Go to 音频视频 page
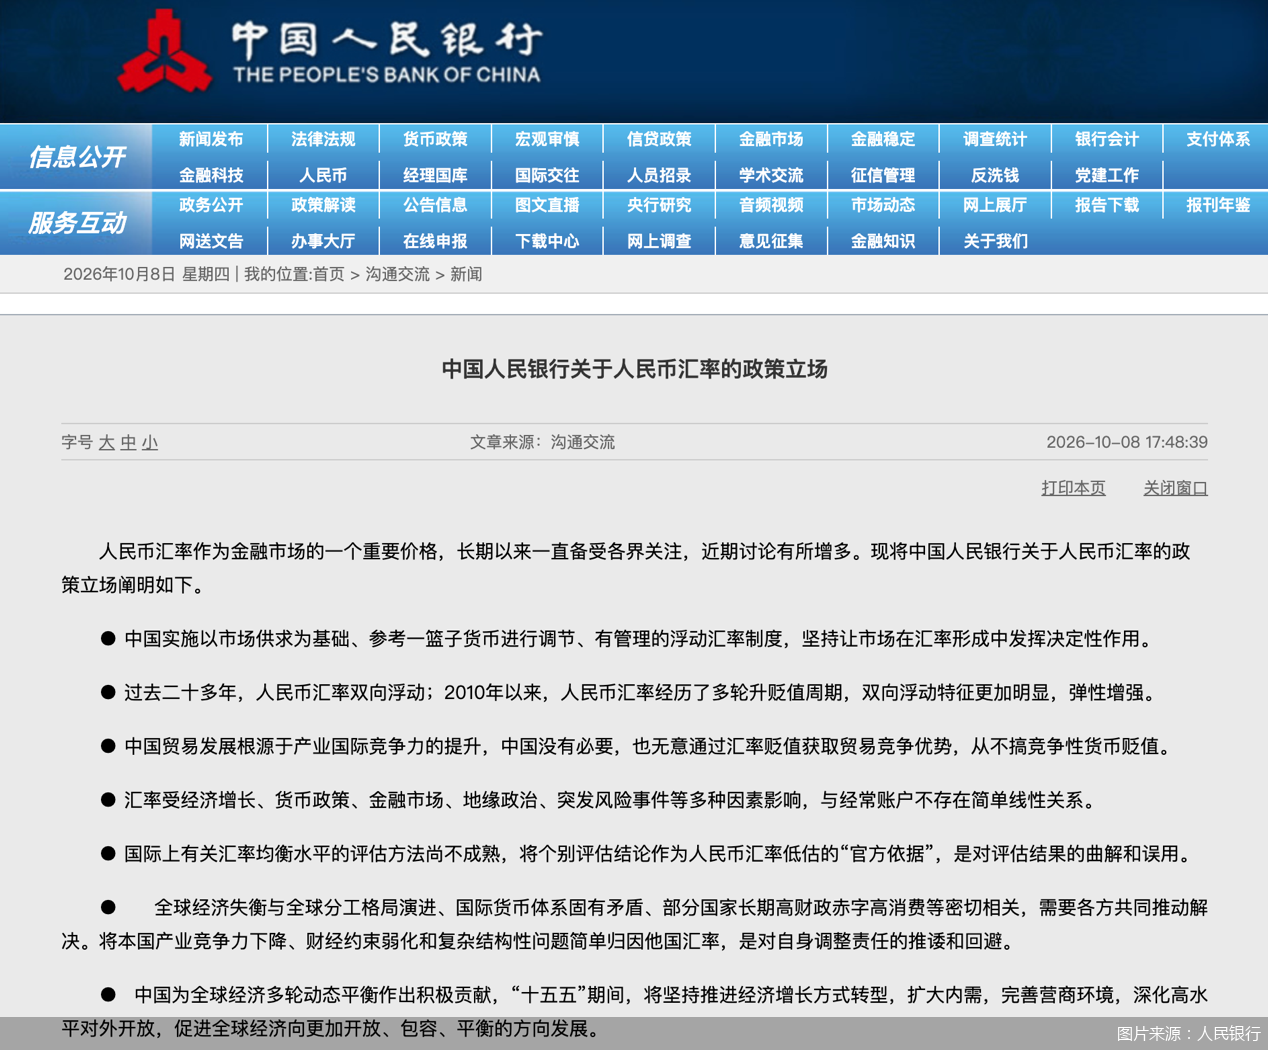1268x1050 pixels. [771, 205]
